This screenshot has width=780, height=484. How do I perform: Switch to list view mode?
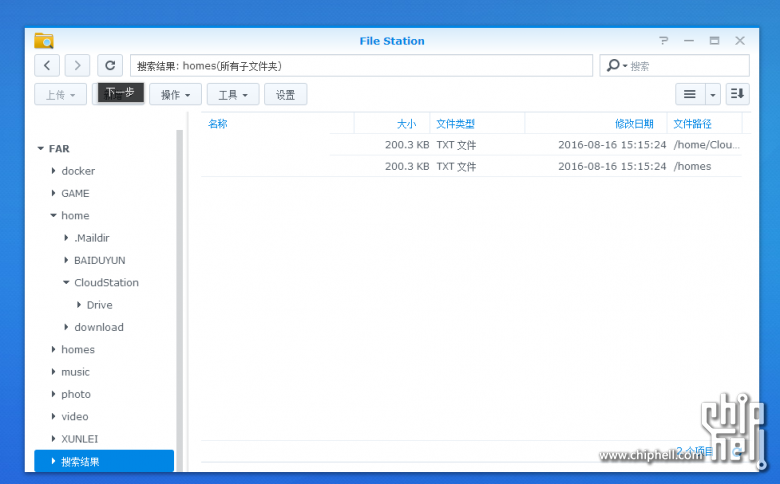690,94
